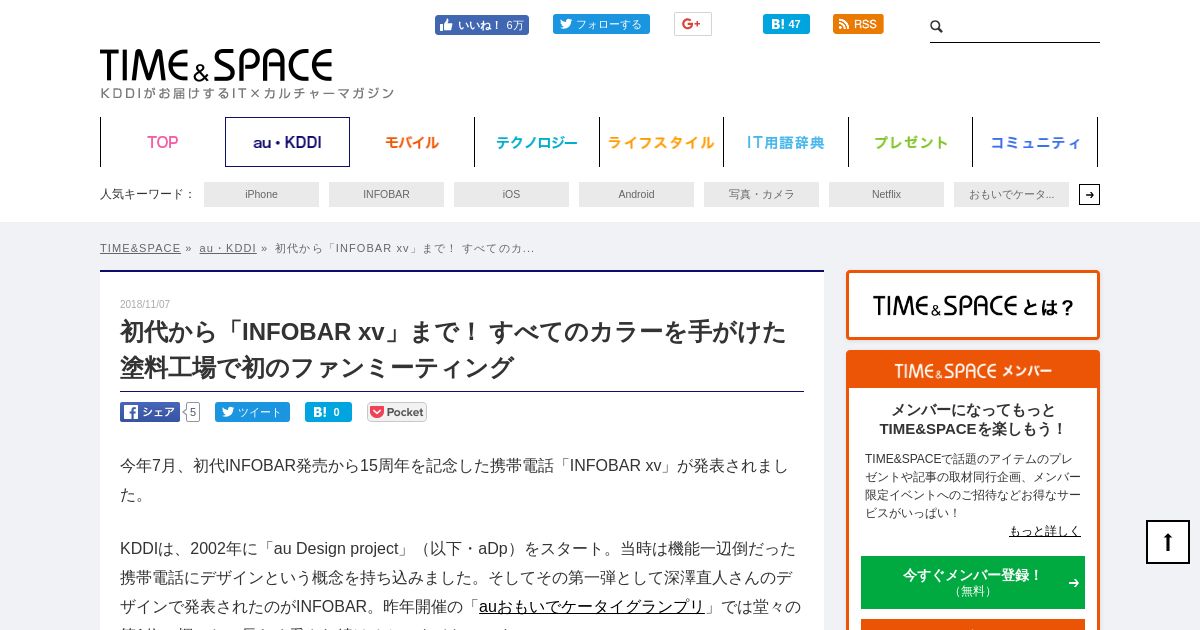Click the Facebook share count bubble 5
The height and width of the screenshot is (630, 1200).
pos(192,412)
